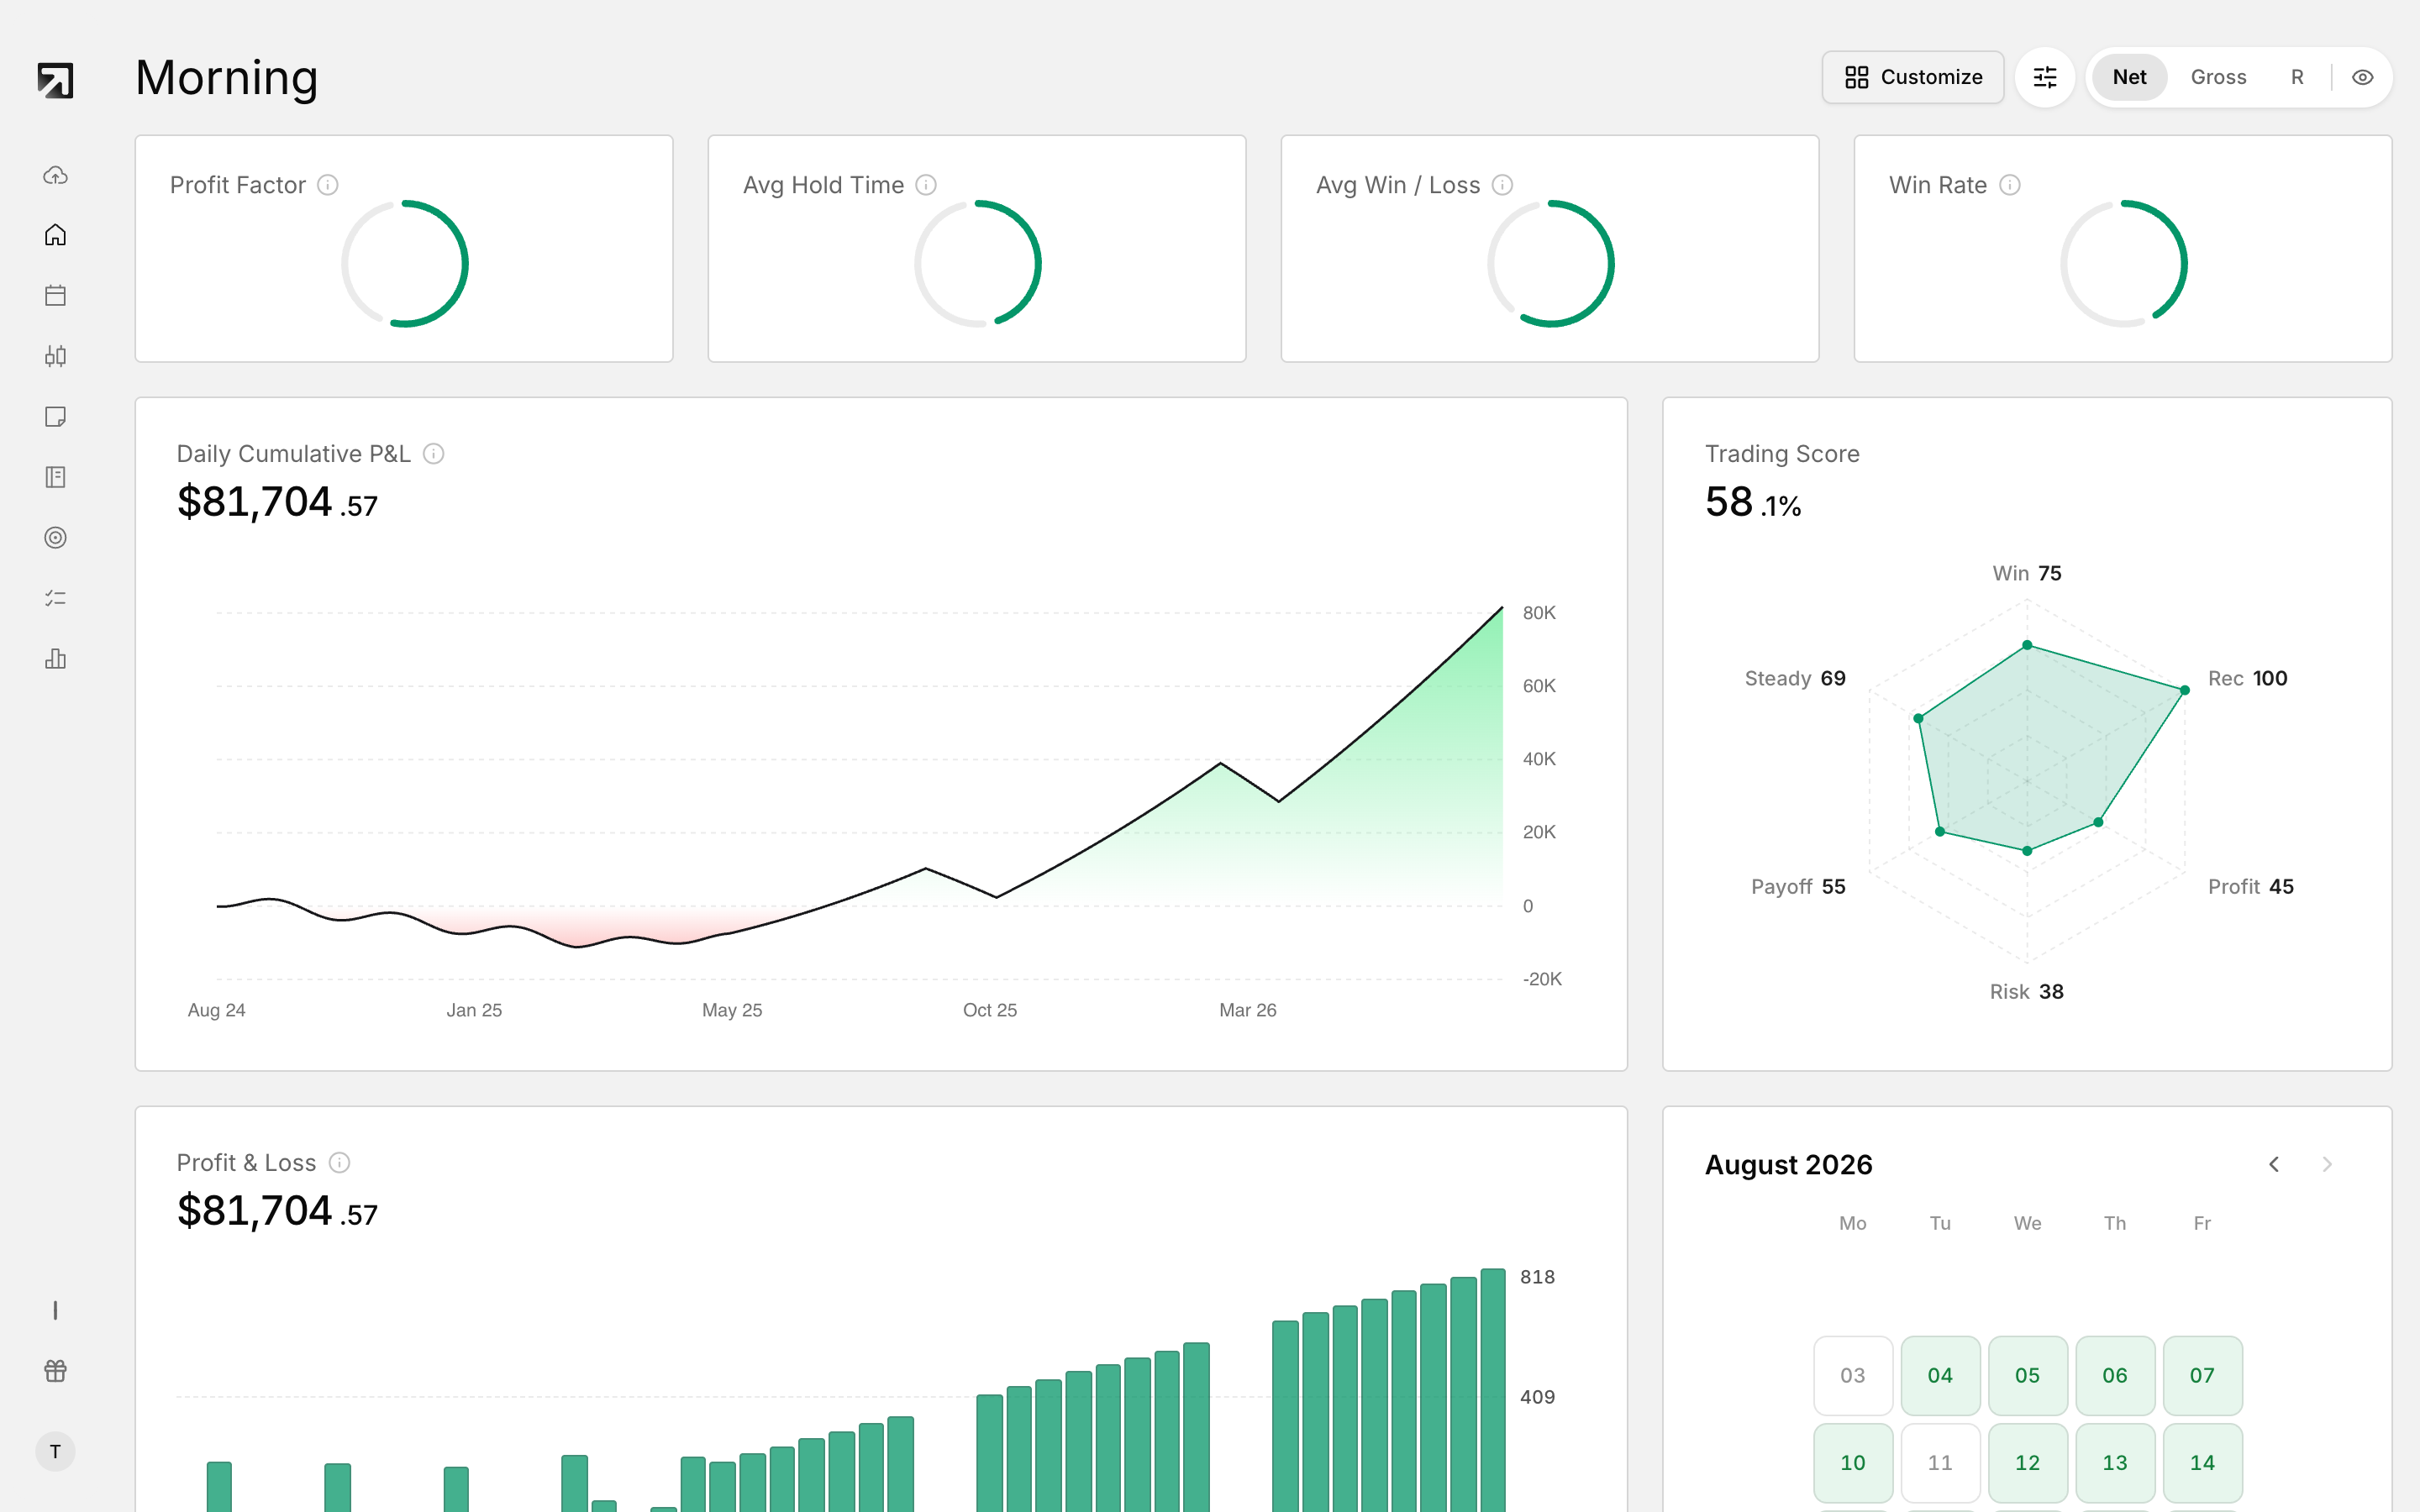Click Avg Win / Loss info icon

coord(1502,185)
